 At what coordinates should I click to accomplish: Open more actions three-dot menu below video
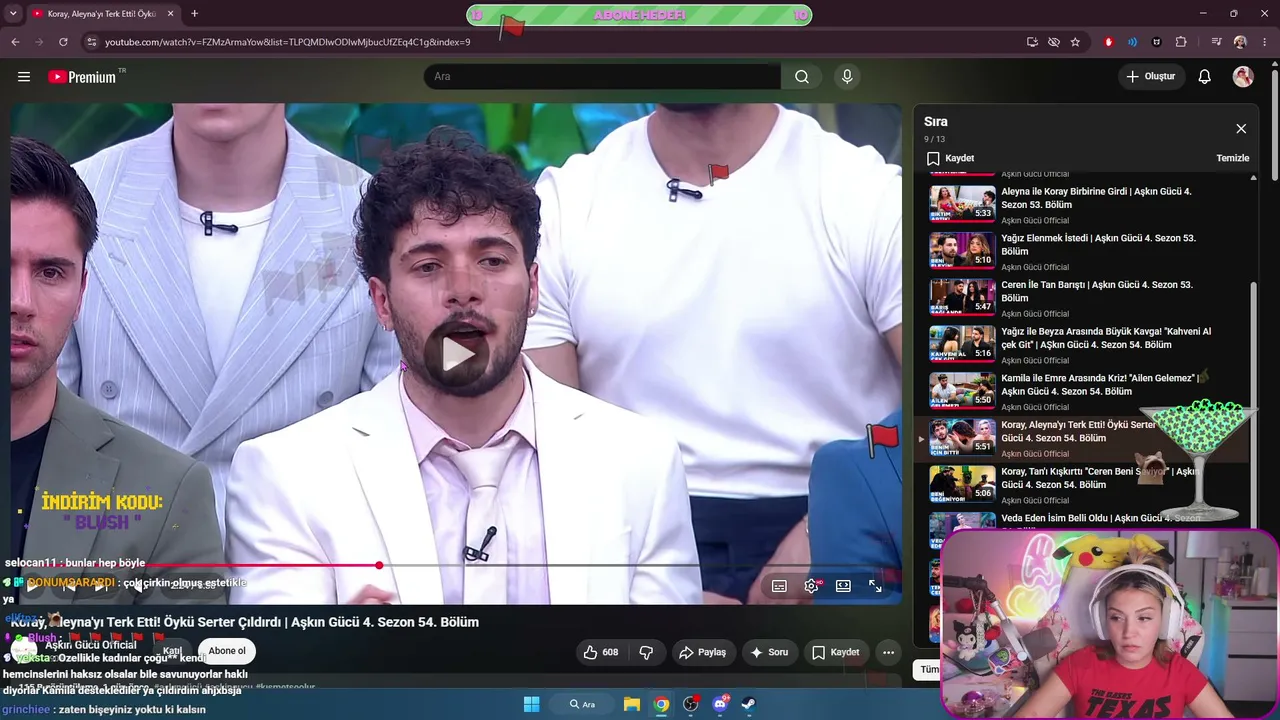[888, 652]
